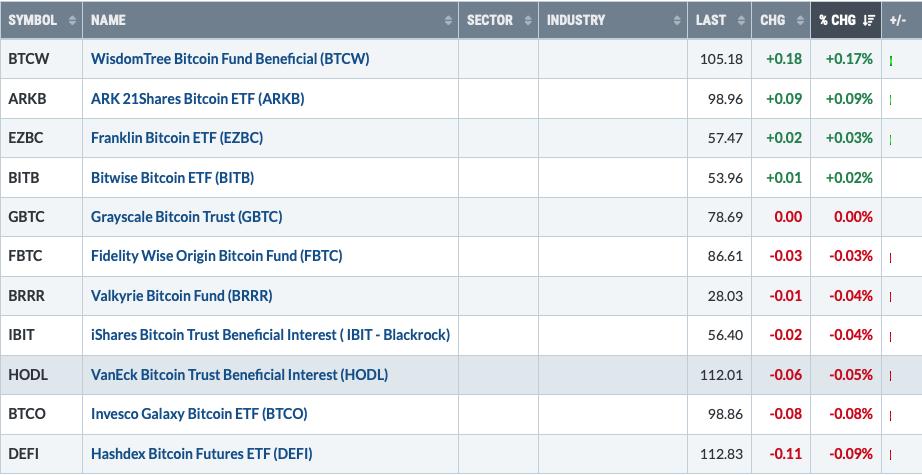Image resolution: width=922 pixels, height=475 pixels.
Task: Open Bitwise Bitcoin ETF (BITB) link
Action: click(x=172, y=177)
